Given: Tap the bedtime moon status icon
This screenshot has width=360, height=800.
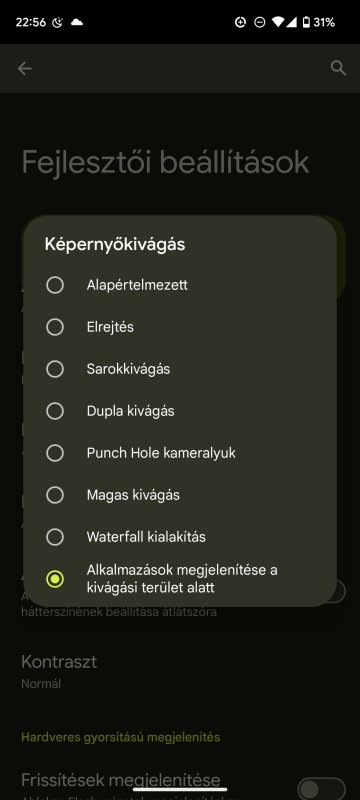Looking at the screenshot, I should point(58,22).
